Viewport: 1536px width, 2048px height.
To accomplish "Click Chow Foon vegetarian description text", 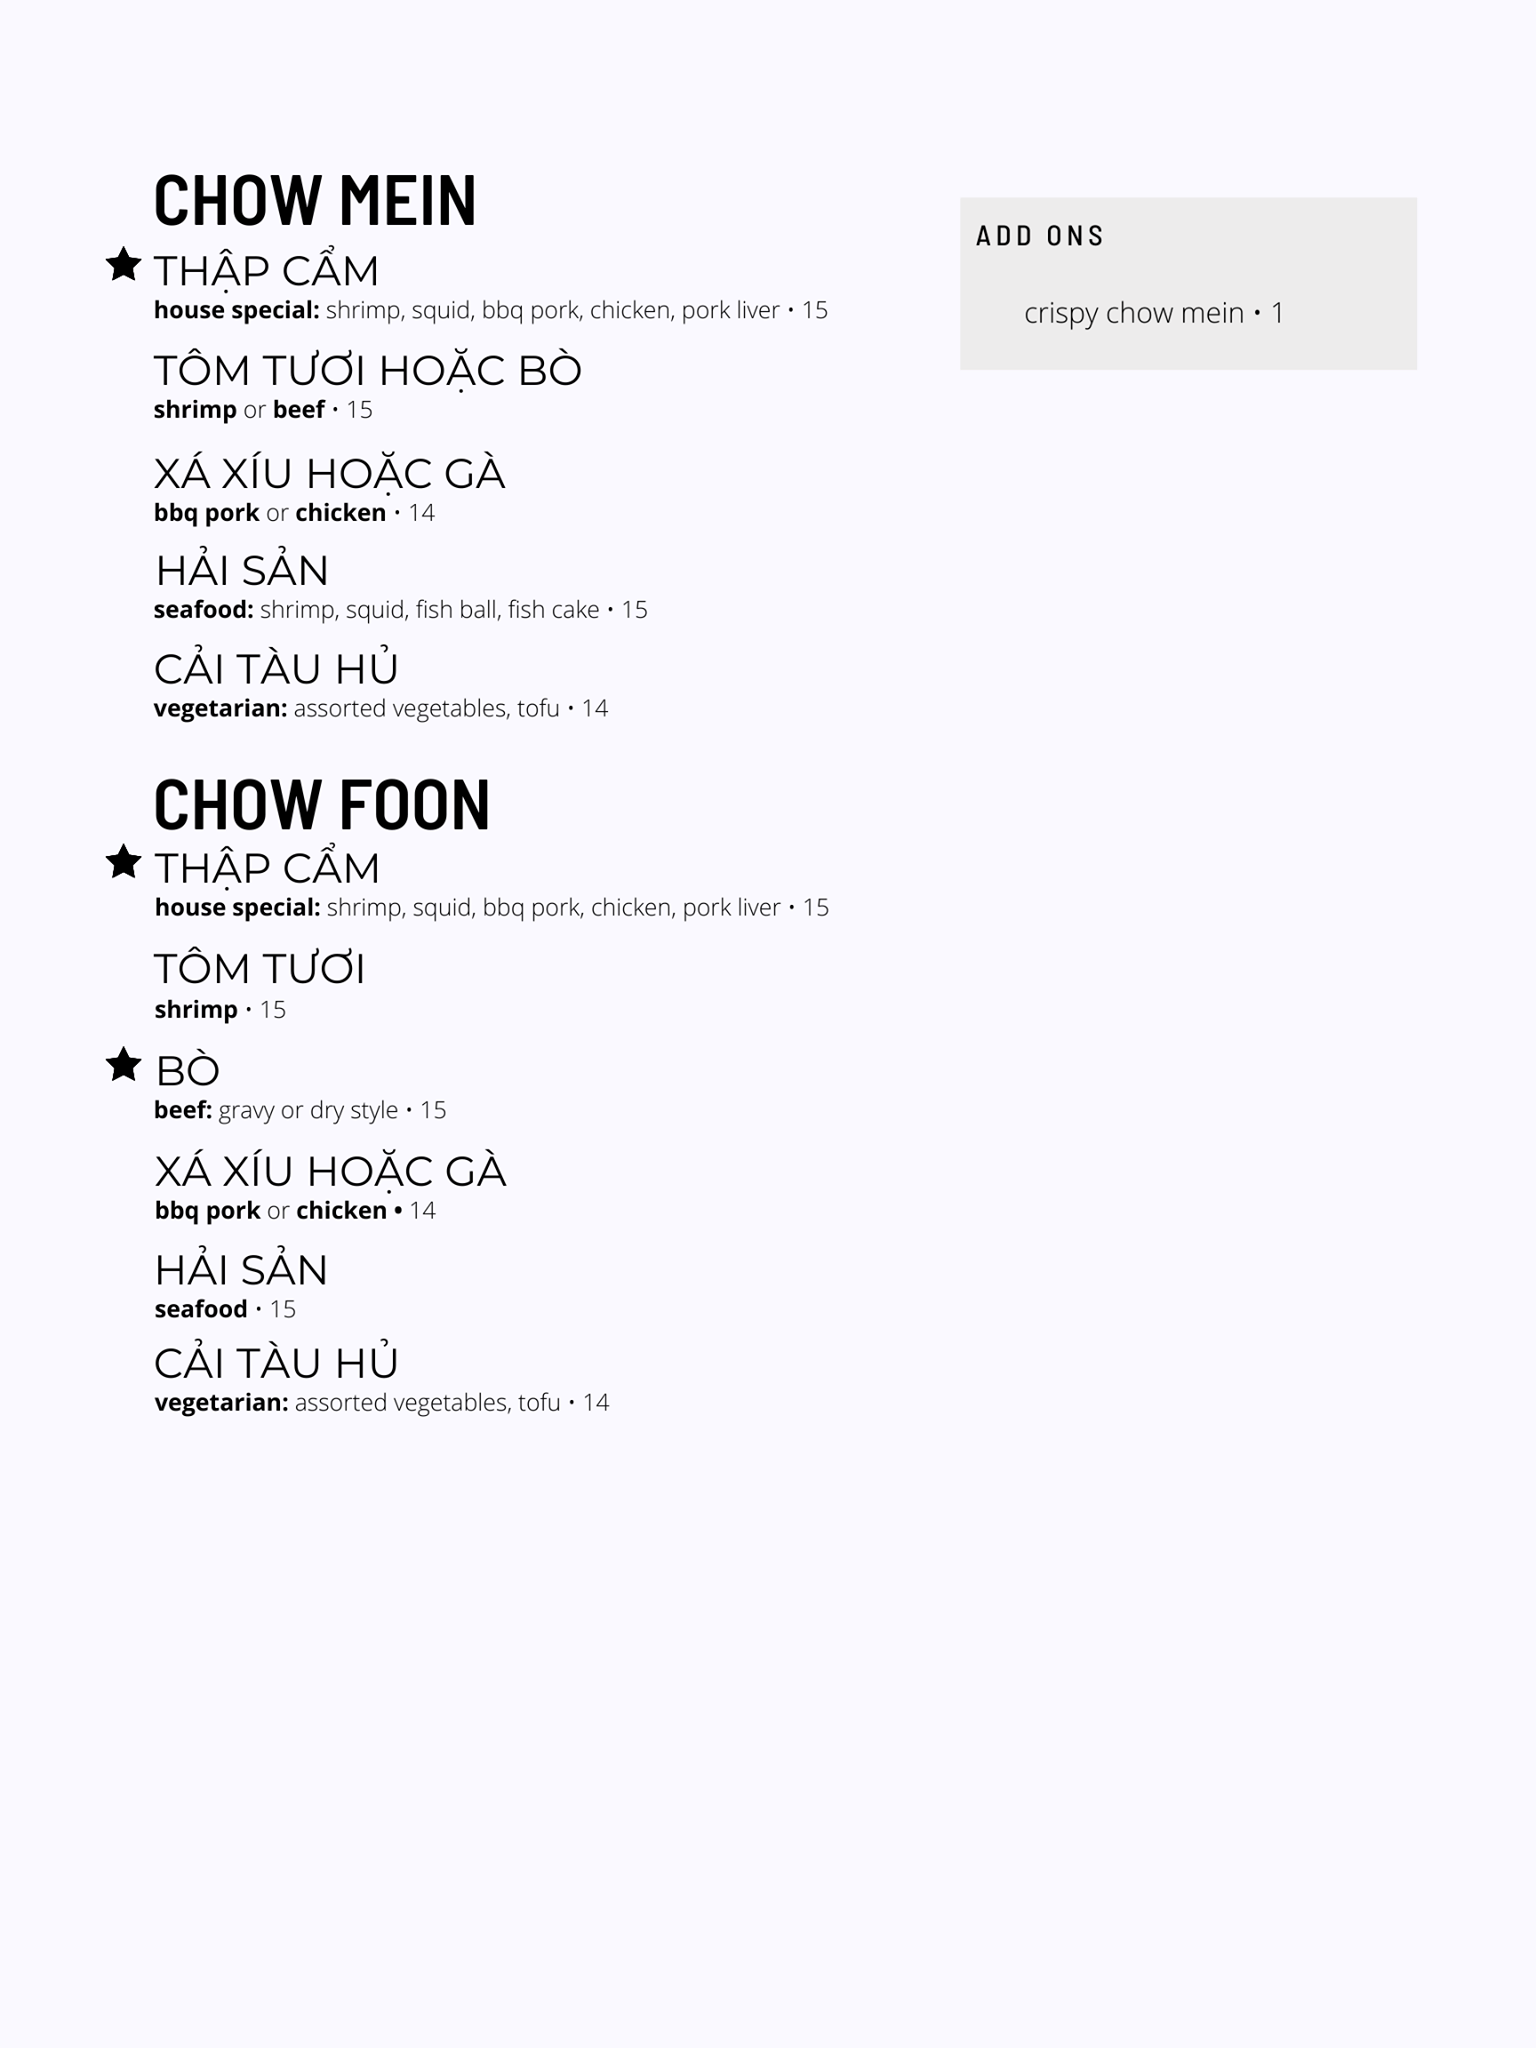I will tap(381, 1403).
